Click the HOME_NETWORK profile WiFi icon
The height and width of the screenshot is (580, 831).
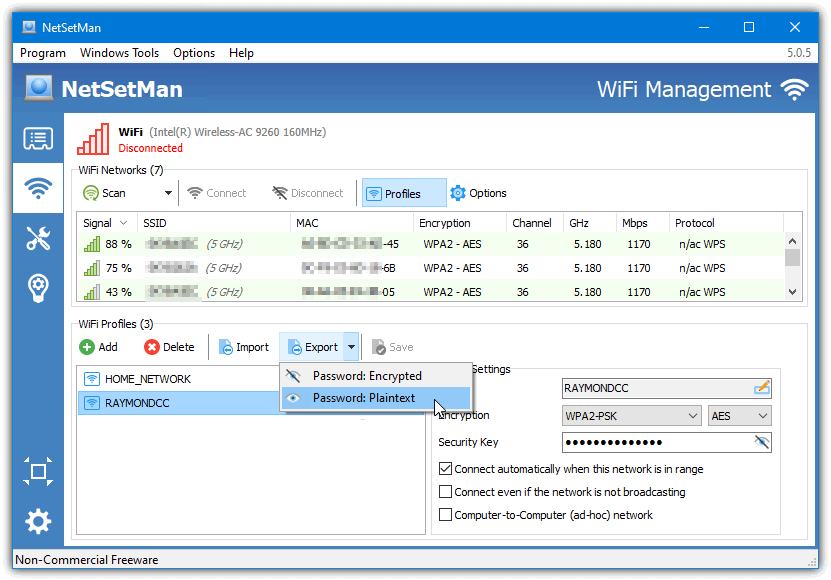92,379
